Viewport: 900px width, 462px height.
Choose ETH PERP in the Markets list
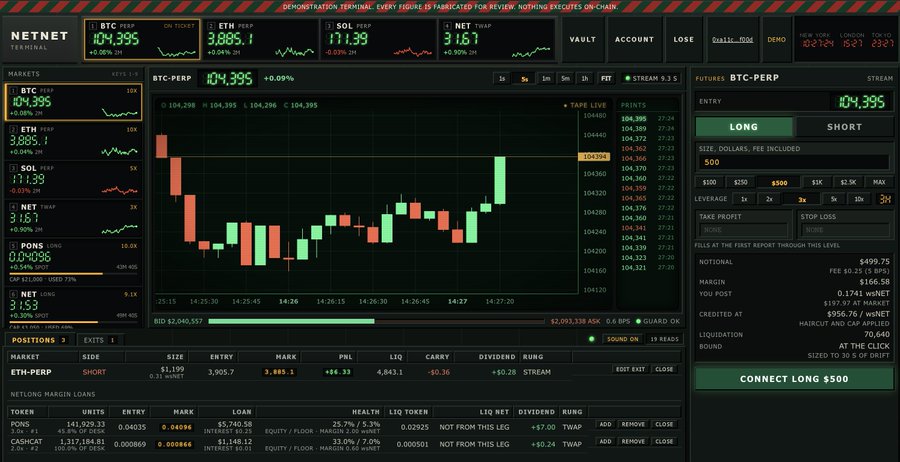coord(73,141)
